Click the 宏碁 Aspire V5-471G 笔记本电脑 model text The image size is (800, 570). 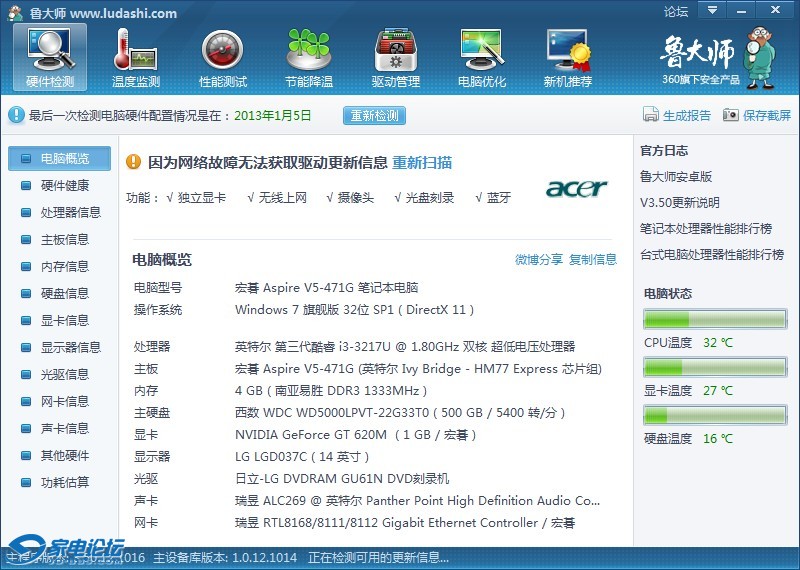(x=327, y=288)
